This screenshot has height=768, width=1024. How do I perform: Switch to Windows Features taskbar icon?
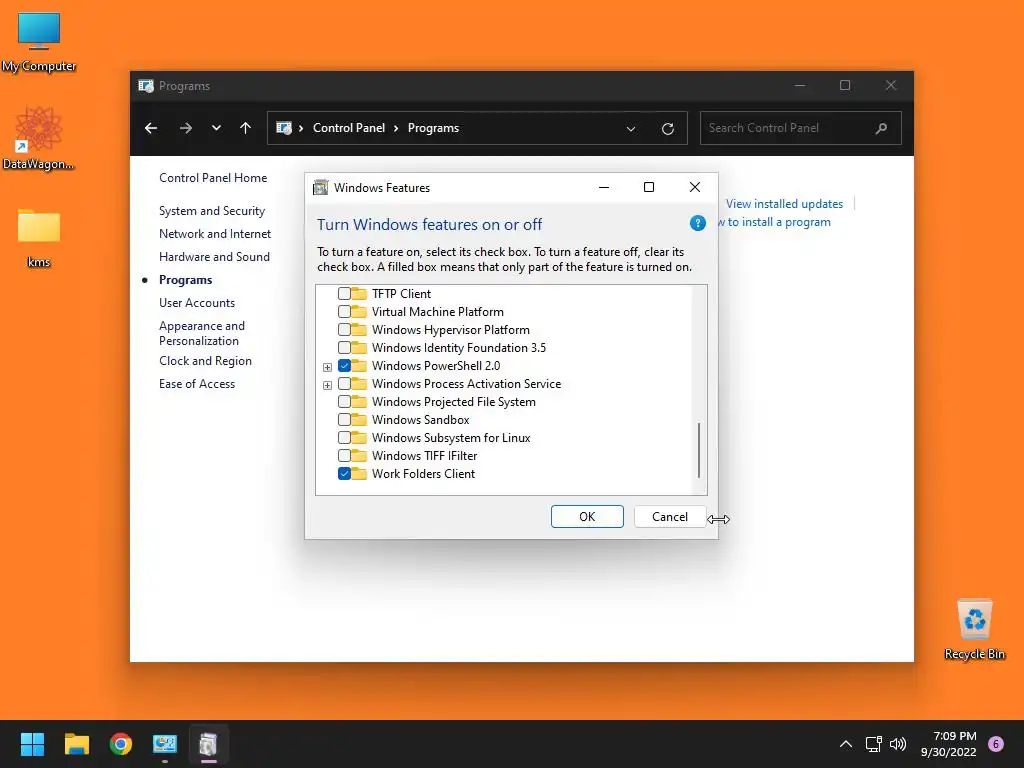[x=208, y=744]
